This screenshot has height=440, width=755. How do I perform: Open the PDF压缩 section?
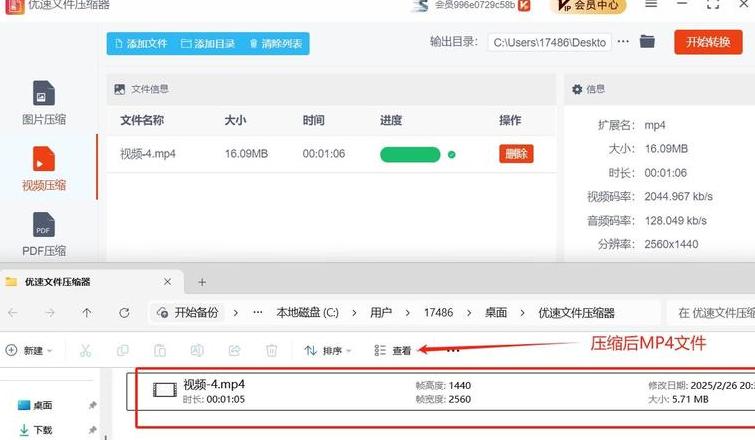[44, 234]
